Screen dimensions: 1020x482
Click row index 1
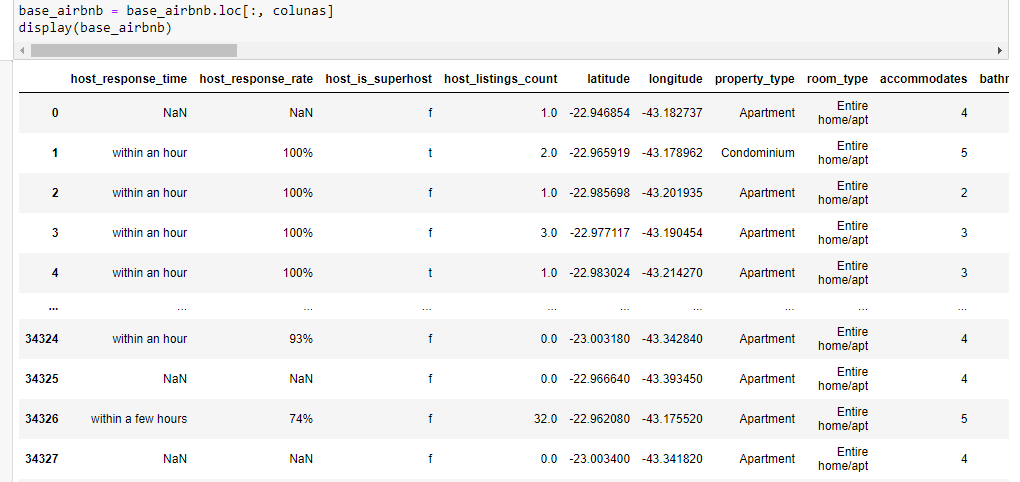55,153
